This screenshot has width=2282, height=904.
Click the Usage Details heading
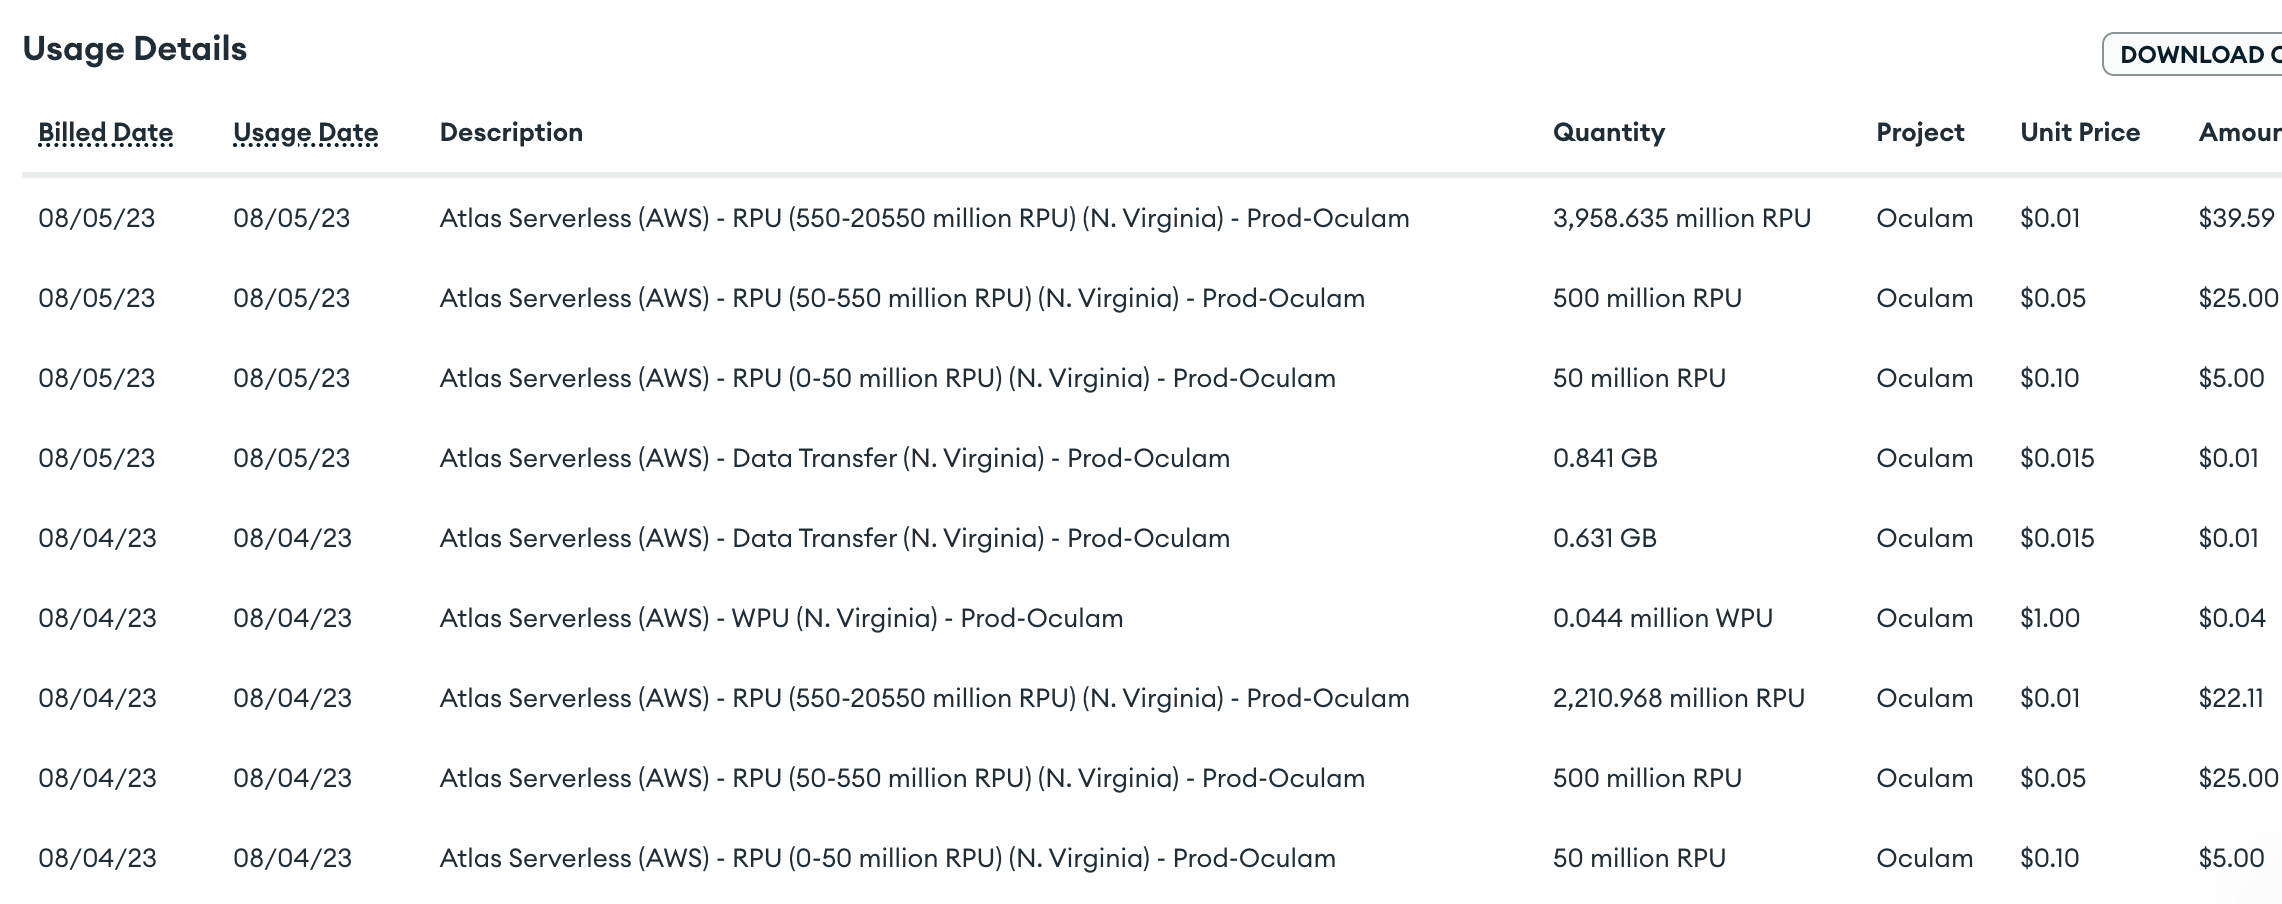pos(134,49)
